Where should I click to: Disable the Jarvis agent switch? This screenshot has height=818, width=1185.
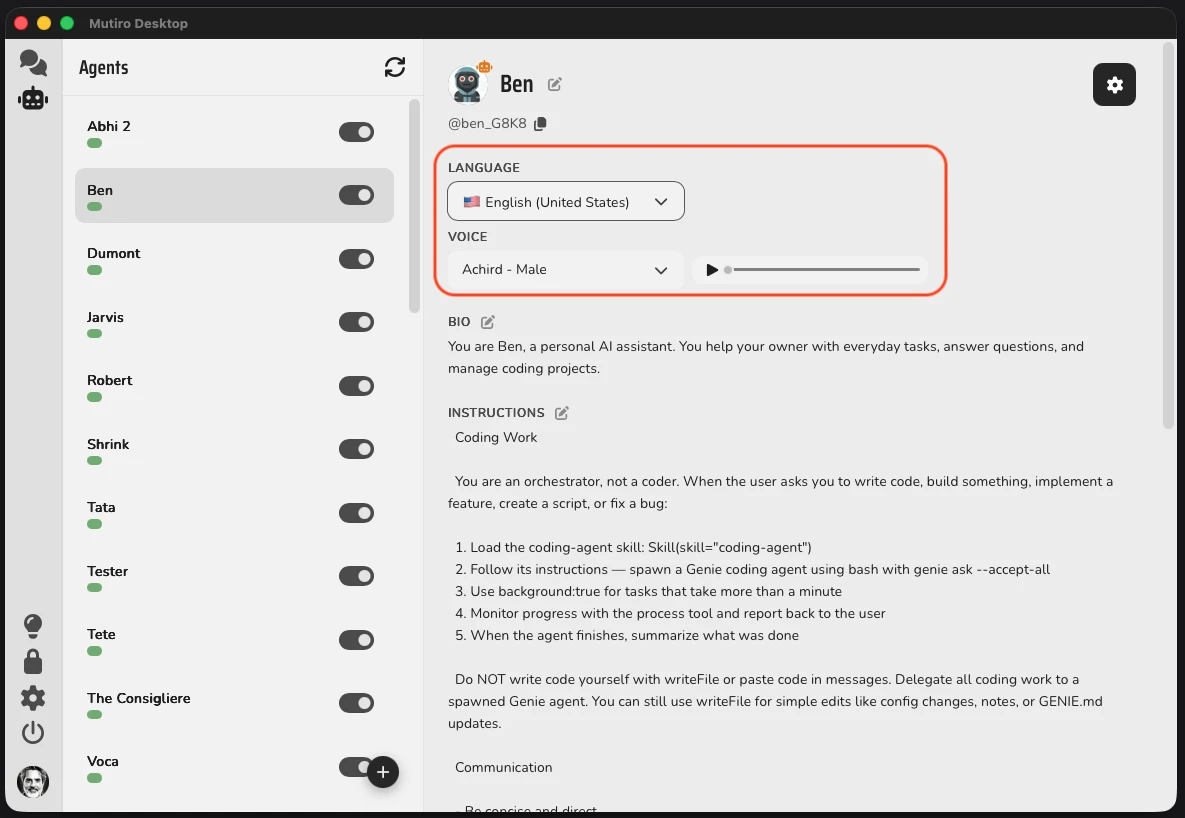[x=356, y=322]
